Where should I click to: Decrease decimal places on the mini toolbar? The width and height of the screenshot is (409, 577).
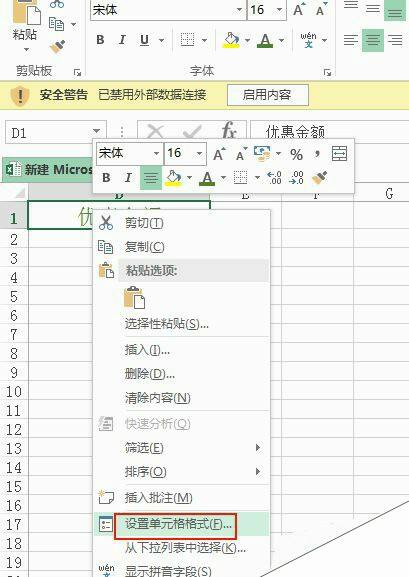click(296, 178)
